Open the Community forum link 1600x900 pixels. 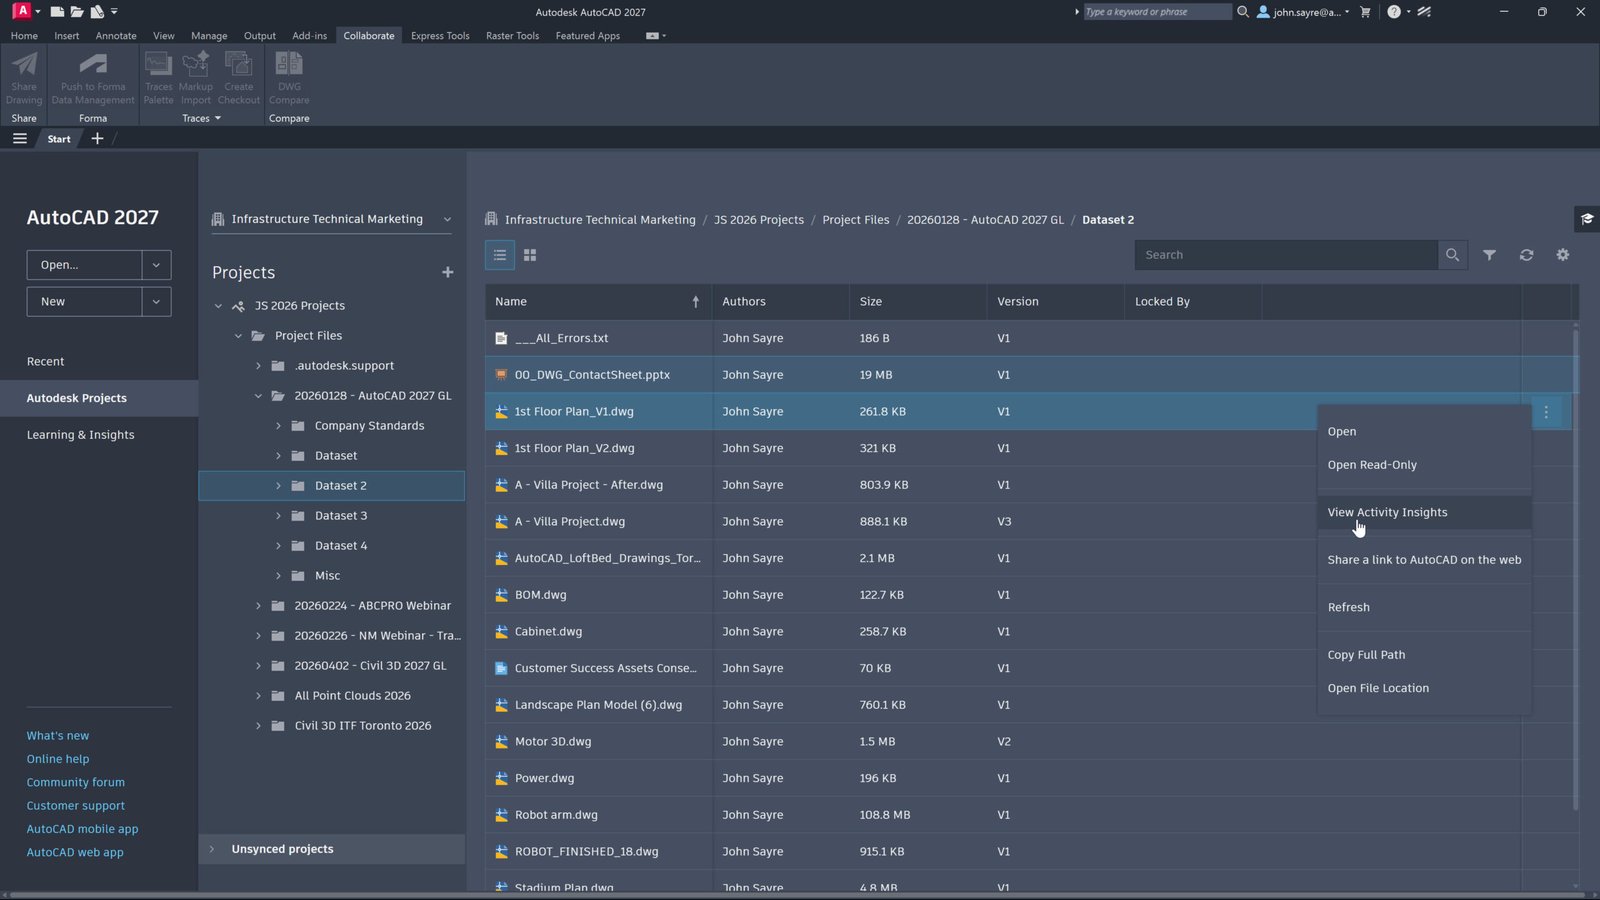[76, 782]
